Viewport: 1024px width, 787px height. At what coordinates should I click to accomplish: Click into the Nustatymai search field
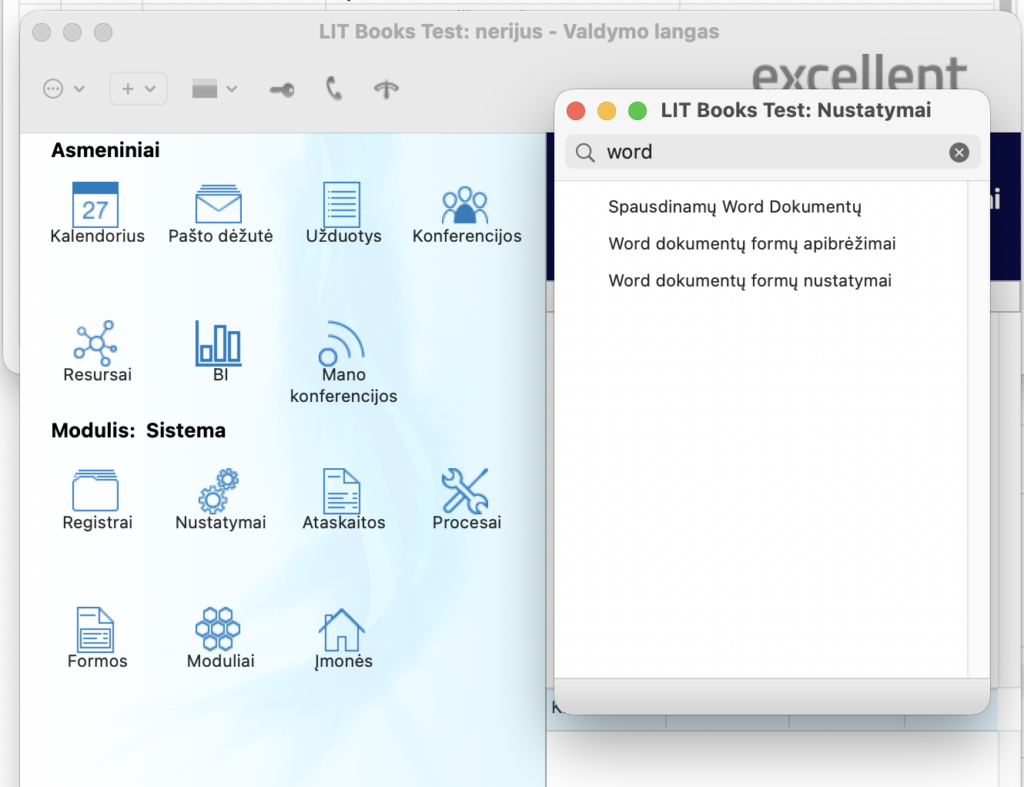pyautogui.click(x=773, y=152)
